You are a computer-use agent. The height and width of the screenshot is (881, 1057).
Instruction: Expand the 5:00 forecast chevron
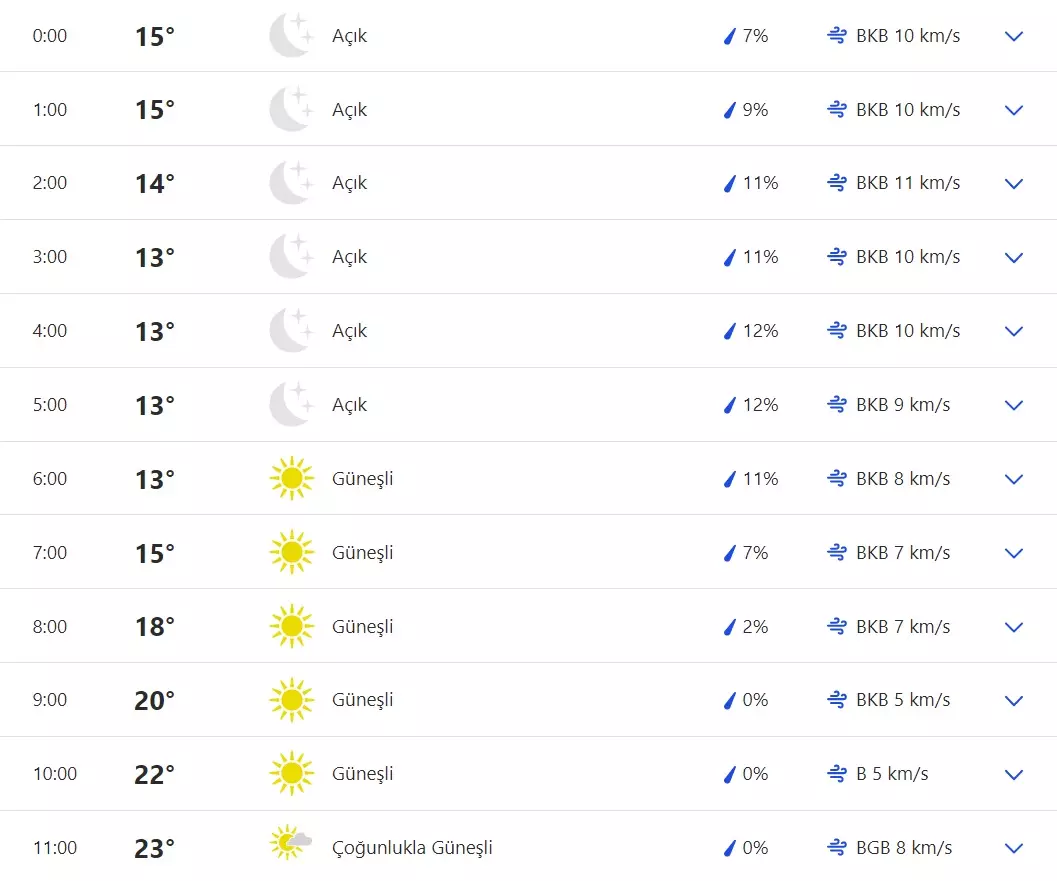1014,406
